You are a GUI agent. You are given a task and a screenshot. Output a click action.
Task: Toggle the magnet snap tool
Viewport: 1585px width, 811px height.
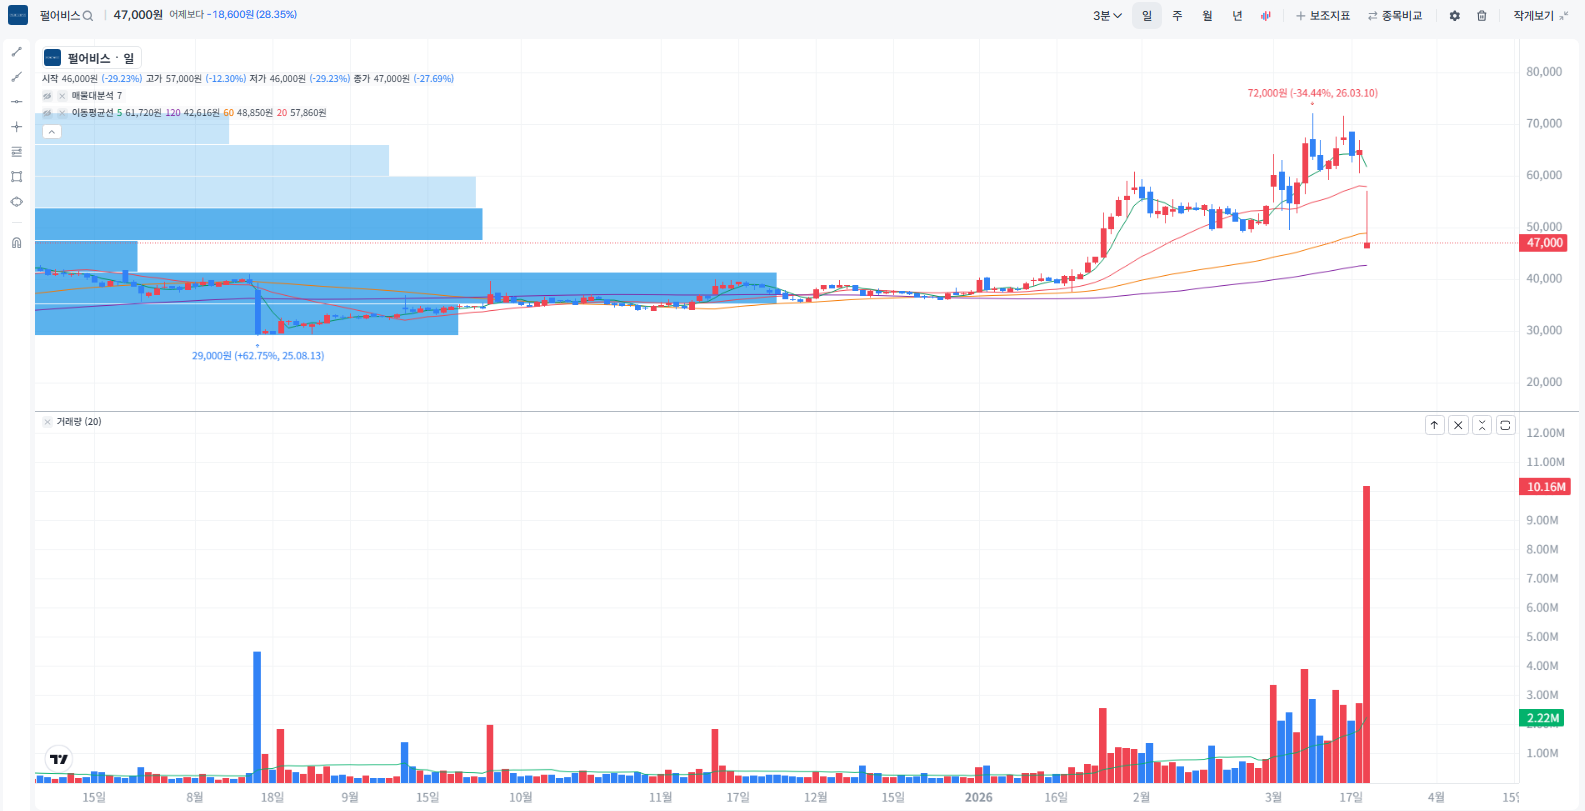point(16,243)
